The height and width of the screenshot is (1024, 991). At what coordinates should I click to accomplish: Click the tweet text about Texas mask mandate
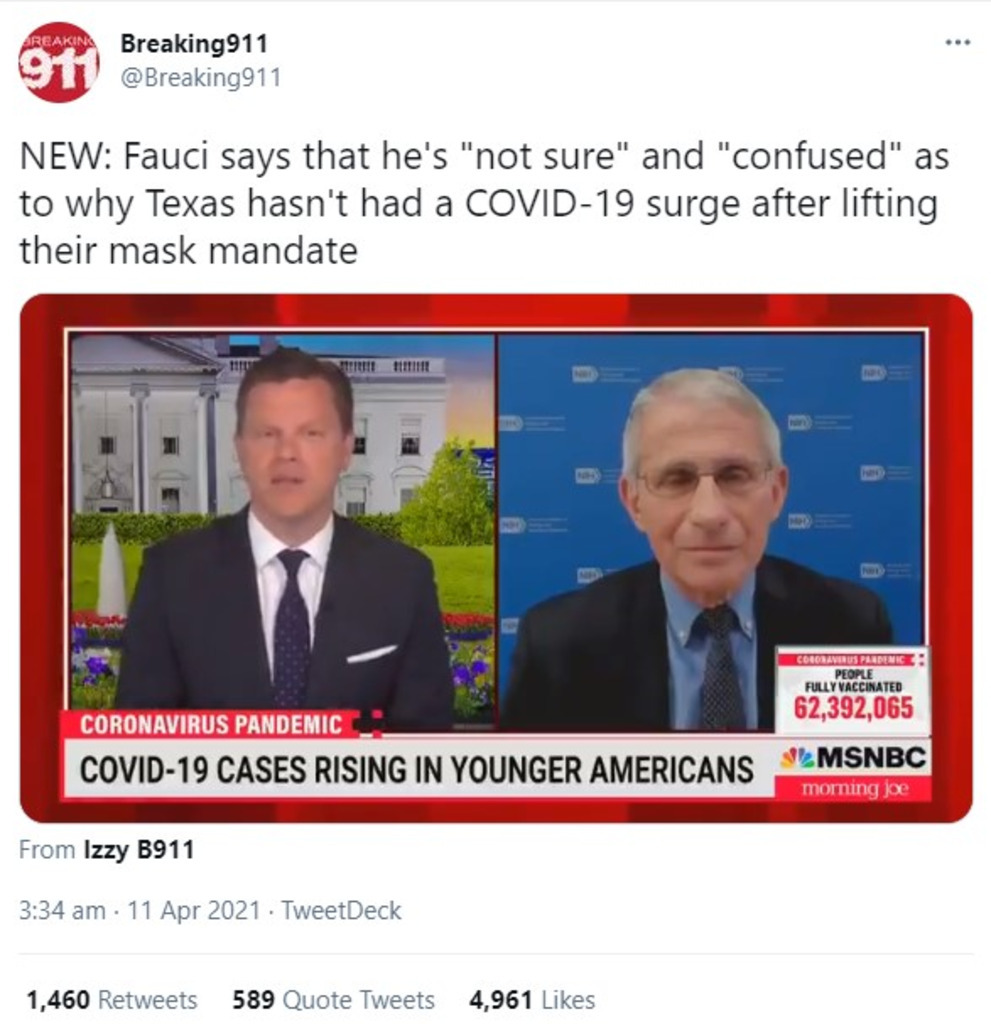point(483,203)
